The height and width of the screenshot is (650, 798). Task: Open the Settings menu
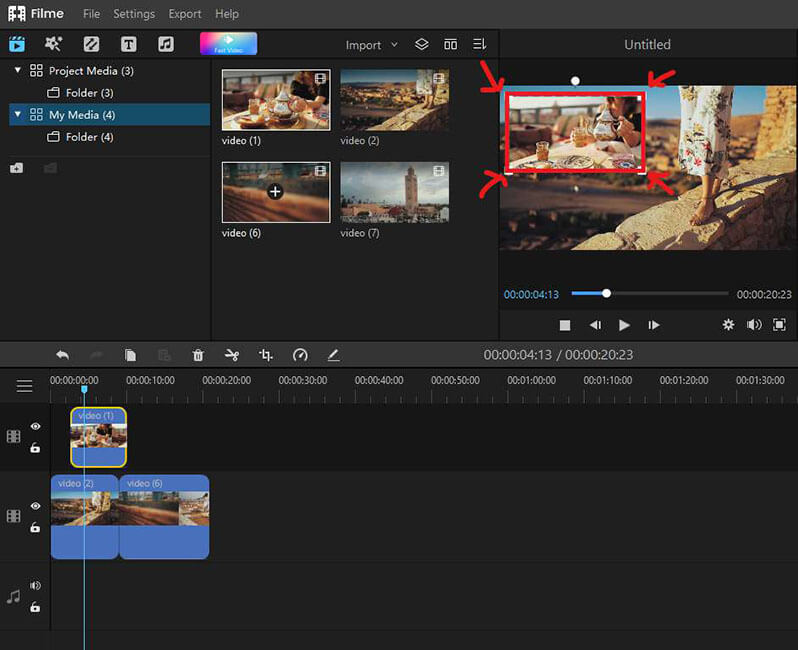point(134,14)
